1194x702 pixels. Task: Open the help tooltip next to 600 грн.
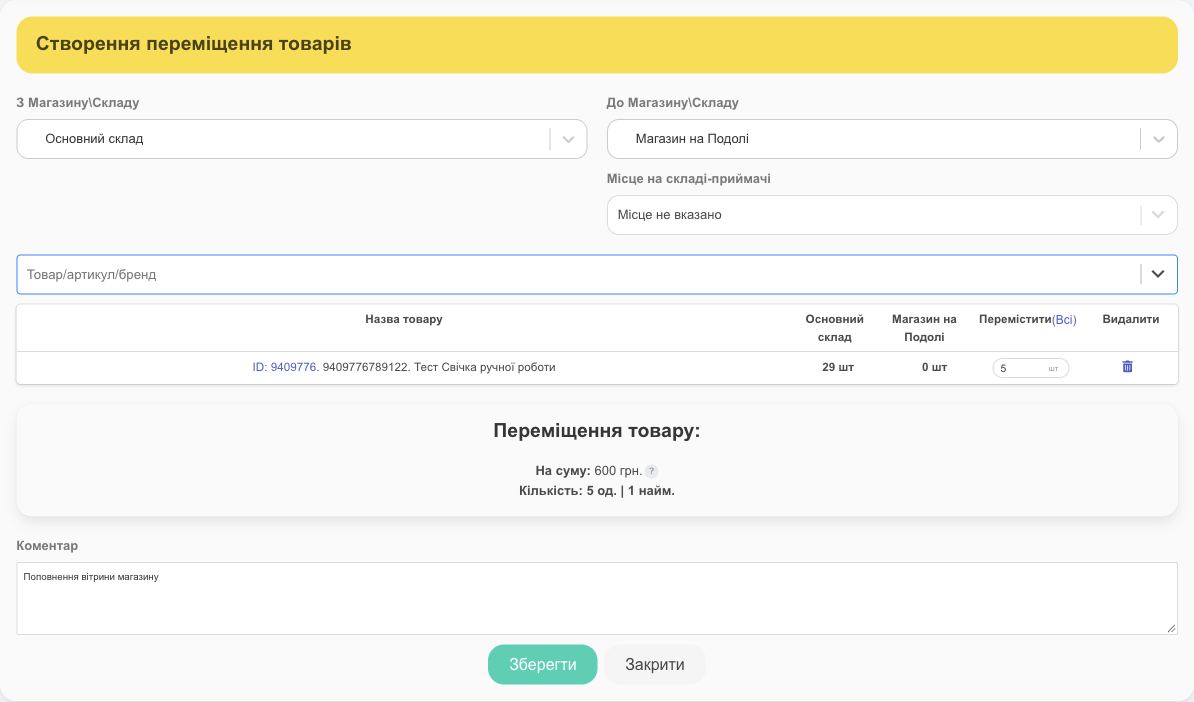pos(651,471)
